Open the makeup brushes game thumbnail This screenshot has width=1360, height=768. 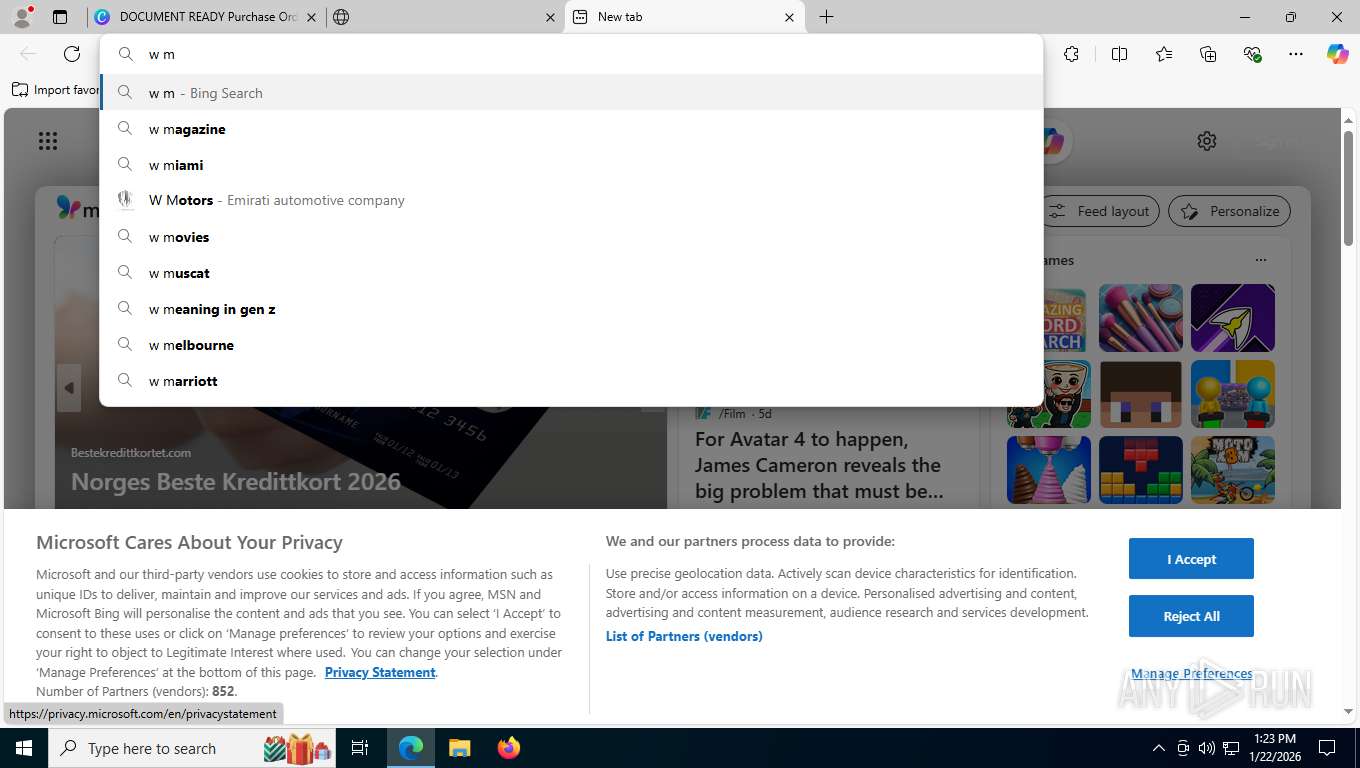[1141, 318]
